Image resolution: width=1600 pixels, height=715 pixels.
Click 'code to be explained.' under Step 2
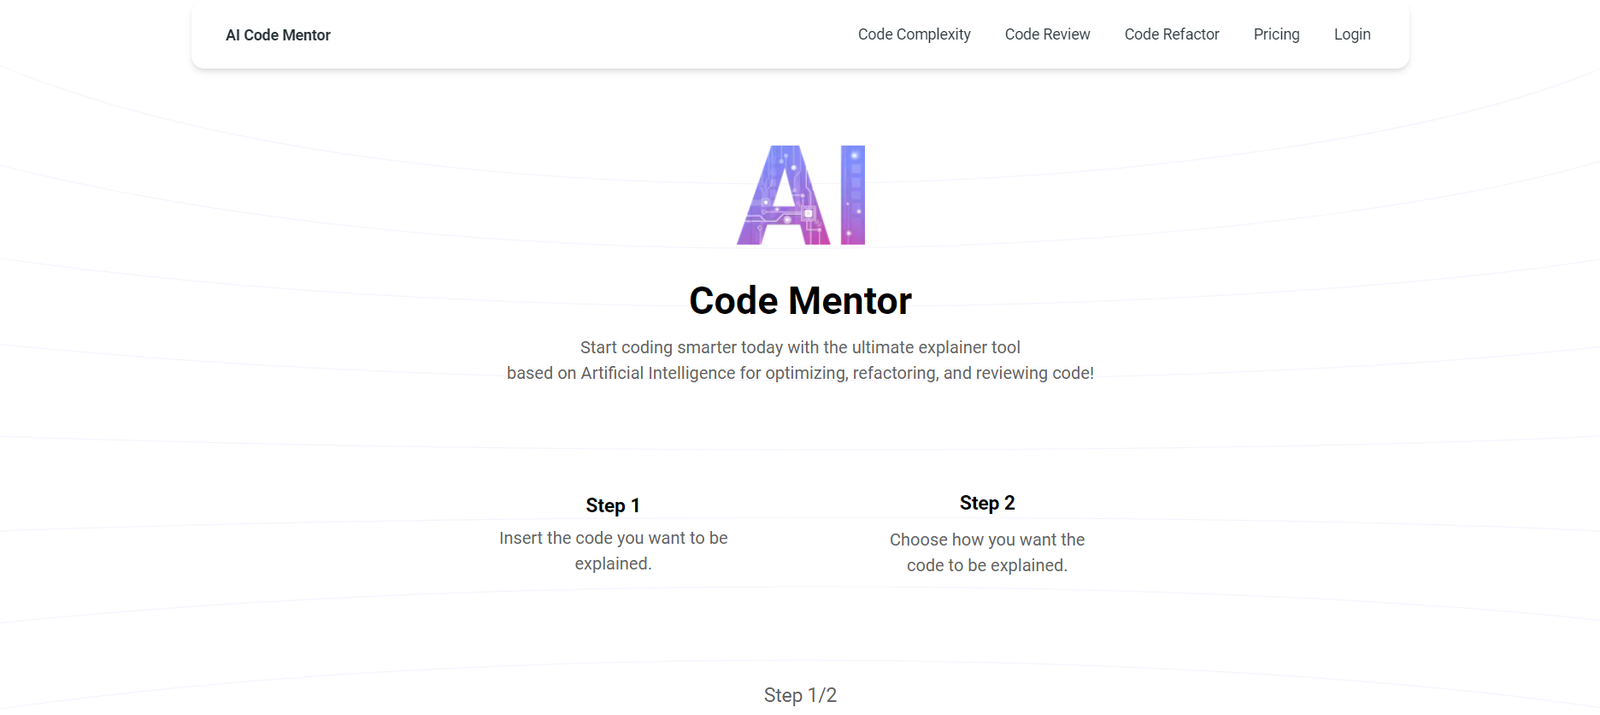pyautogui.click(x=987, y=566)
